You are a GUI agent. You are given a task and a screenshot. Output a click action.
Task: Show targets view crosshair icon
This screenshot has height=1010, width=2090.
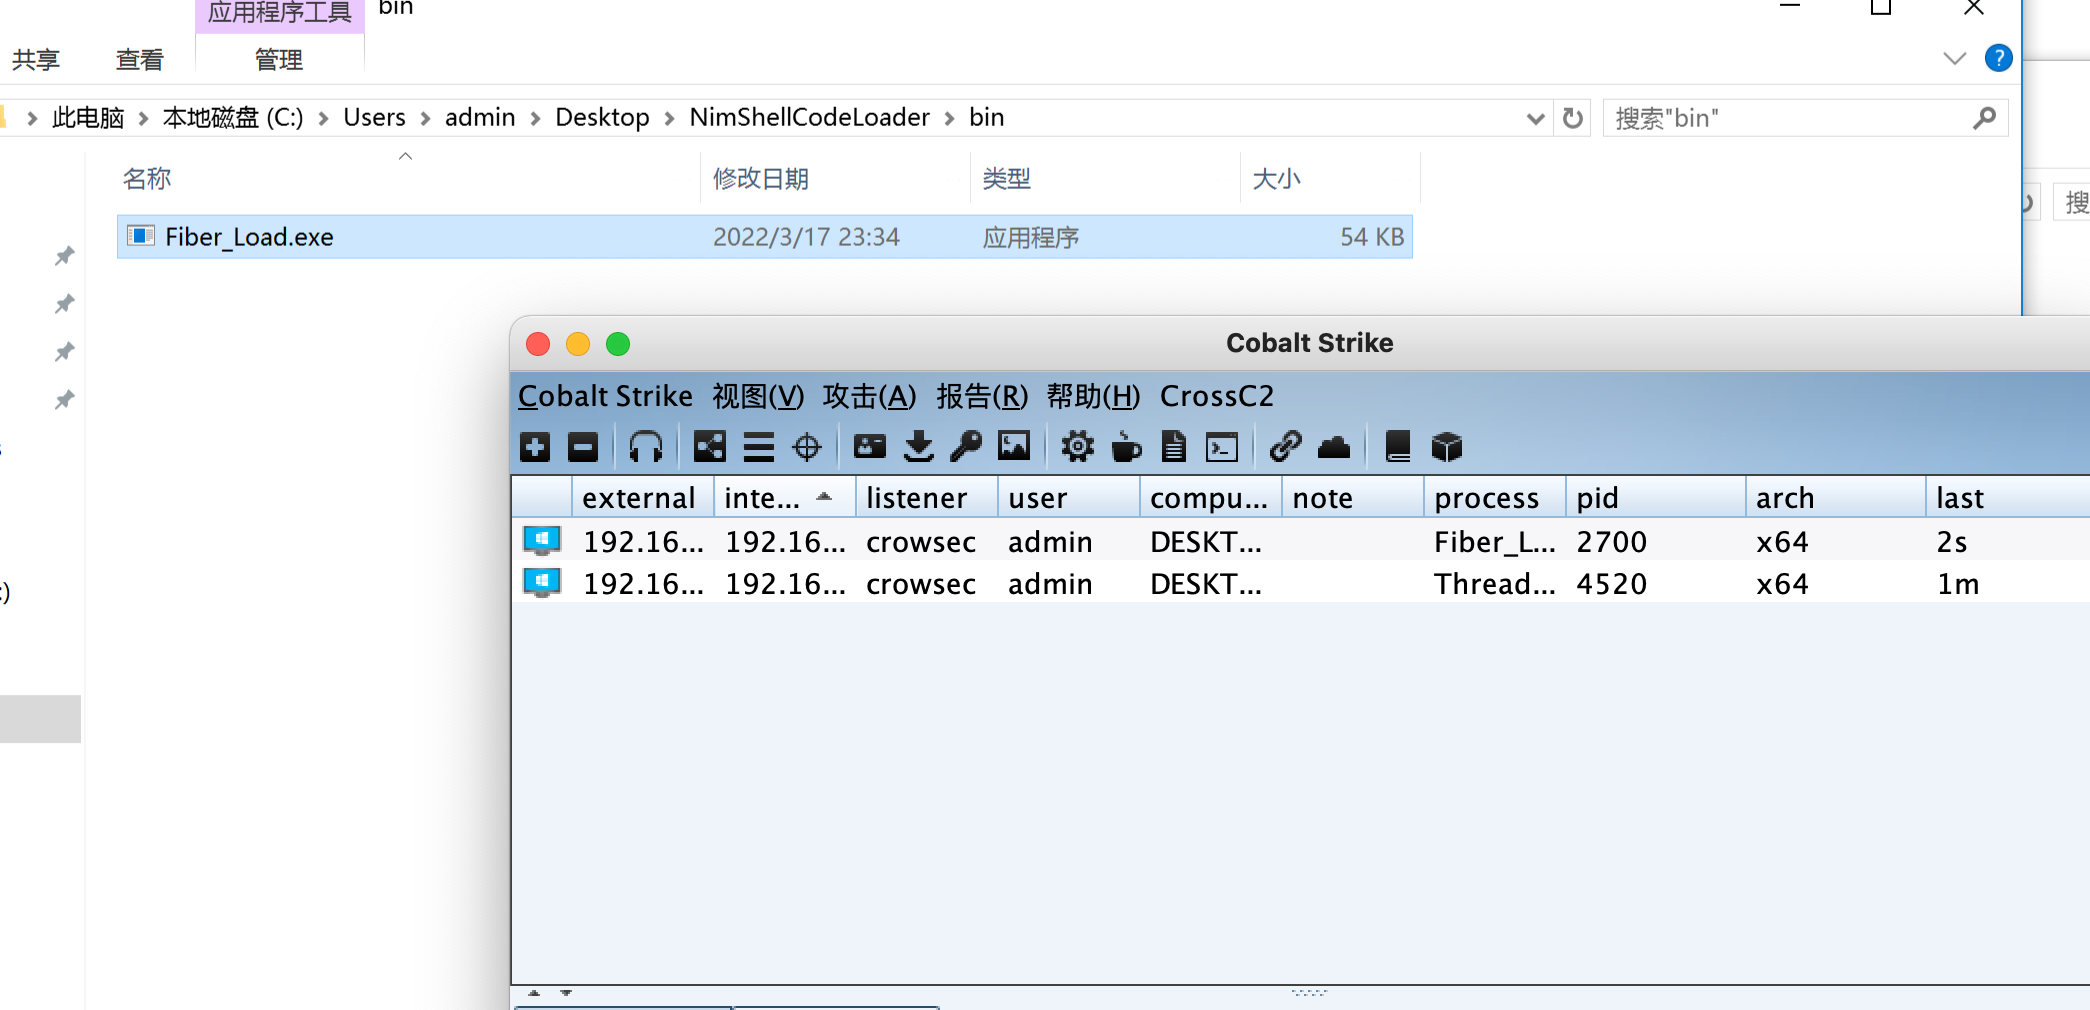tap(807, 447)
